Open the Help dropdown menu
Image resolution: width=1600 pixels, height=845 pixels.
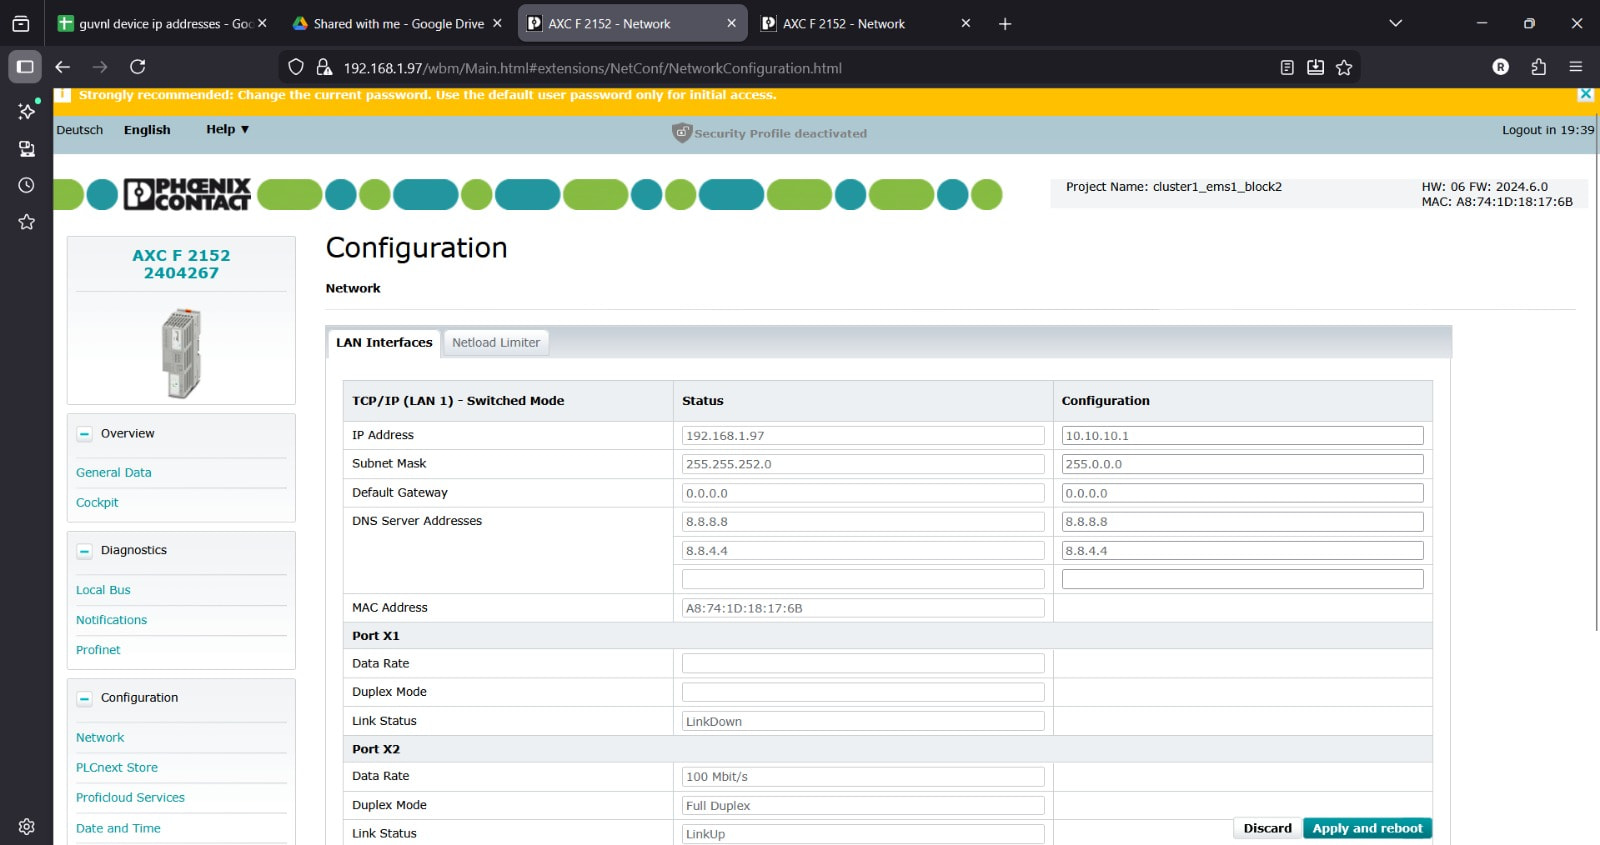pos(227,130)
